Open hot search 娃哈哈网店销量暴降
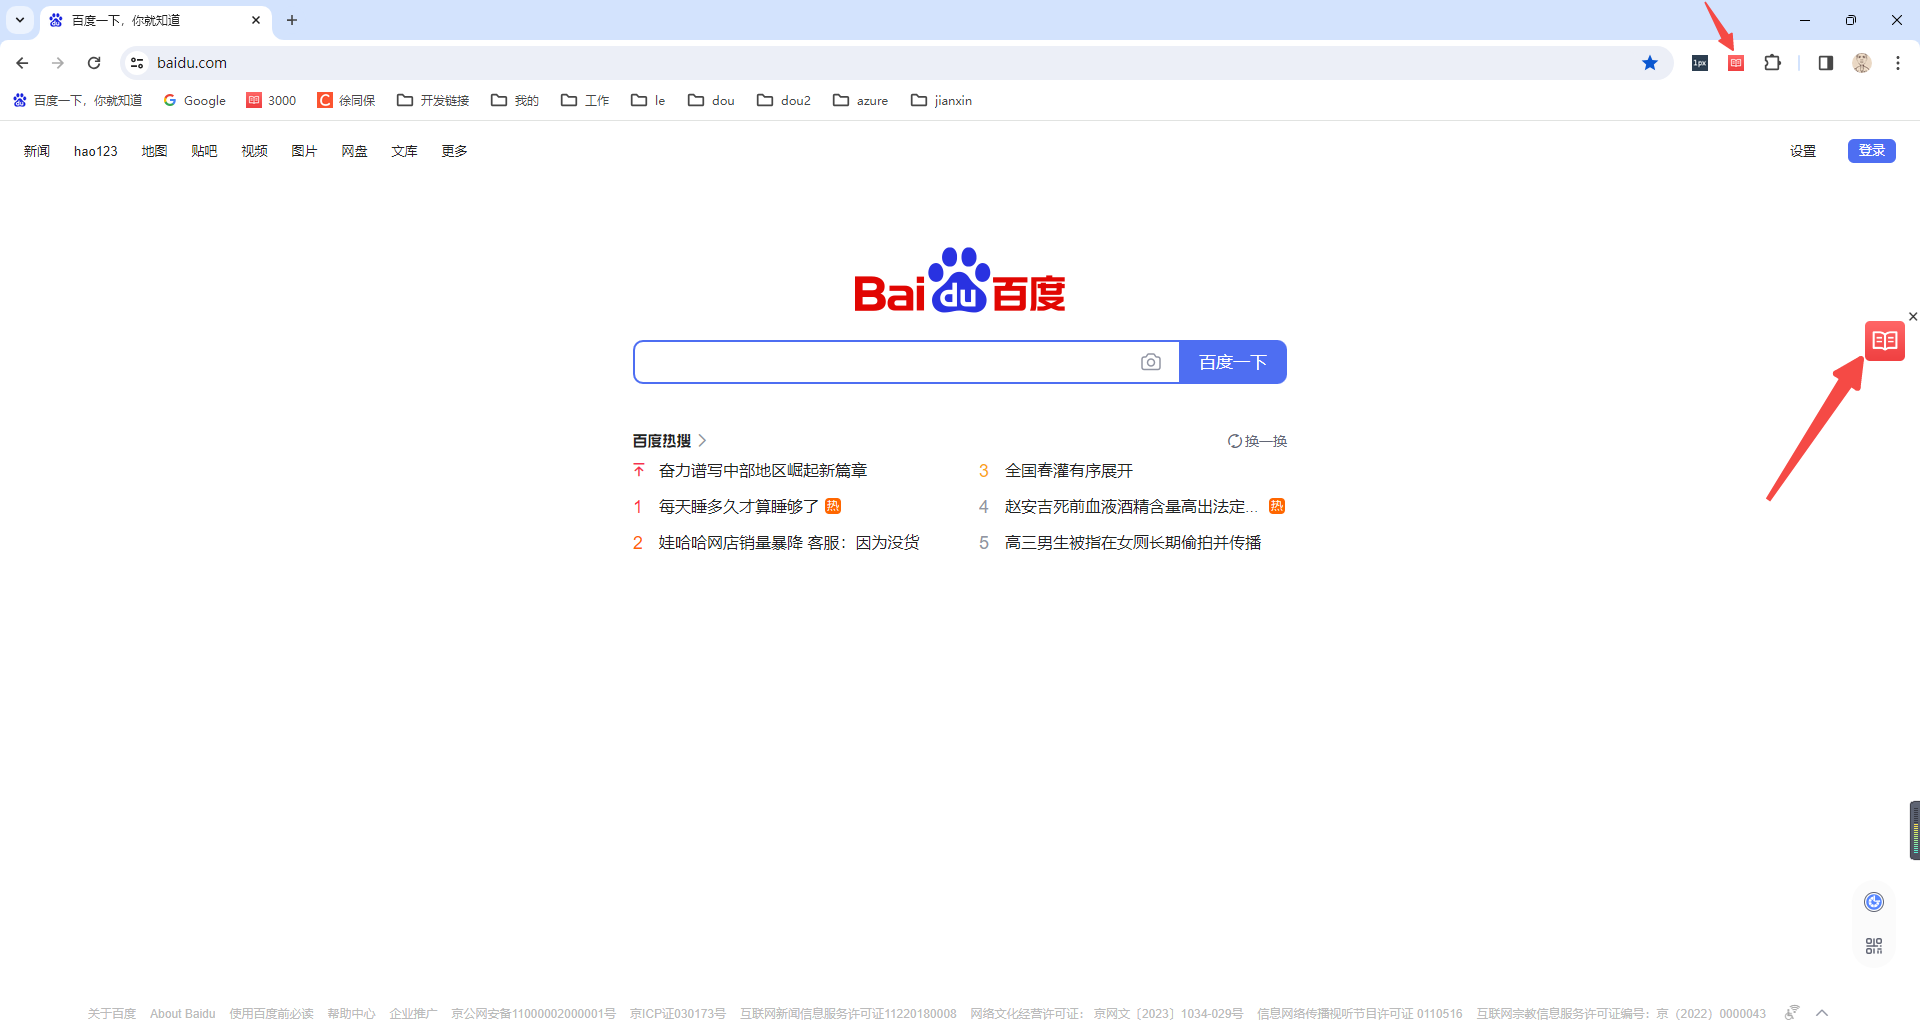Screen dimensions: 1920x1032 [789, 543]
